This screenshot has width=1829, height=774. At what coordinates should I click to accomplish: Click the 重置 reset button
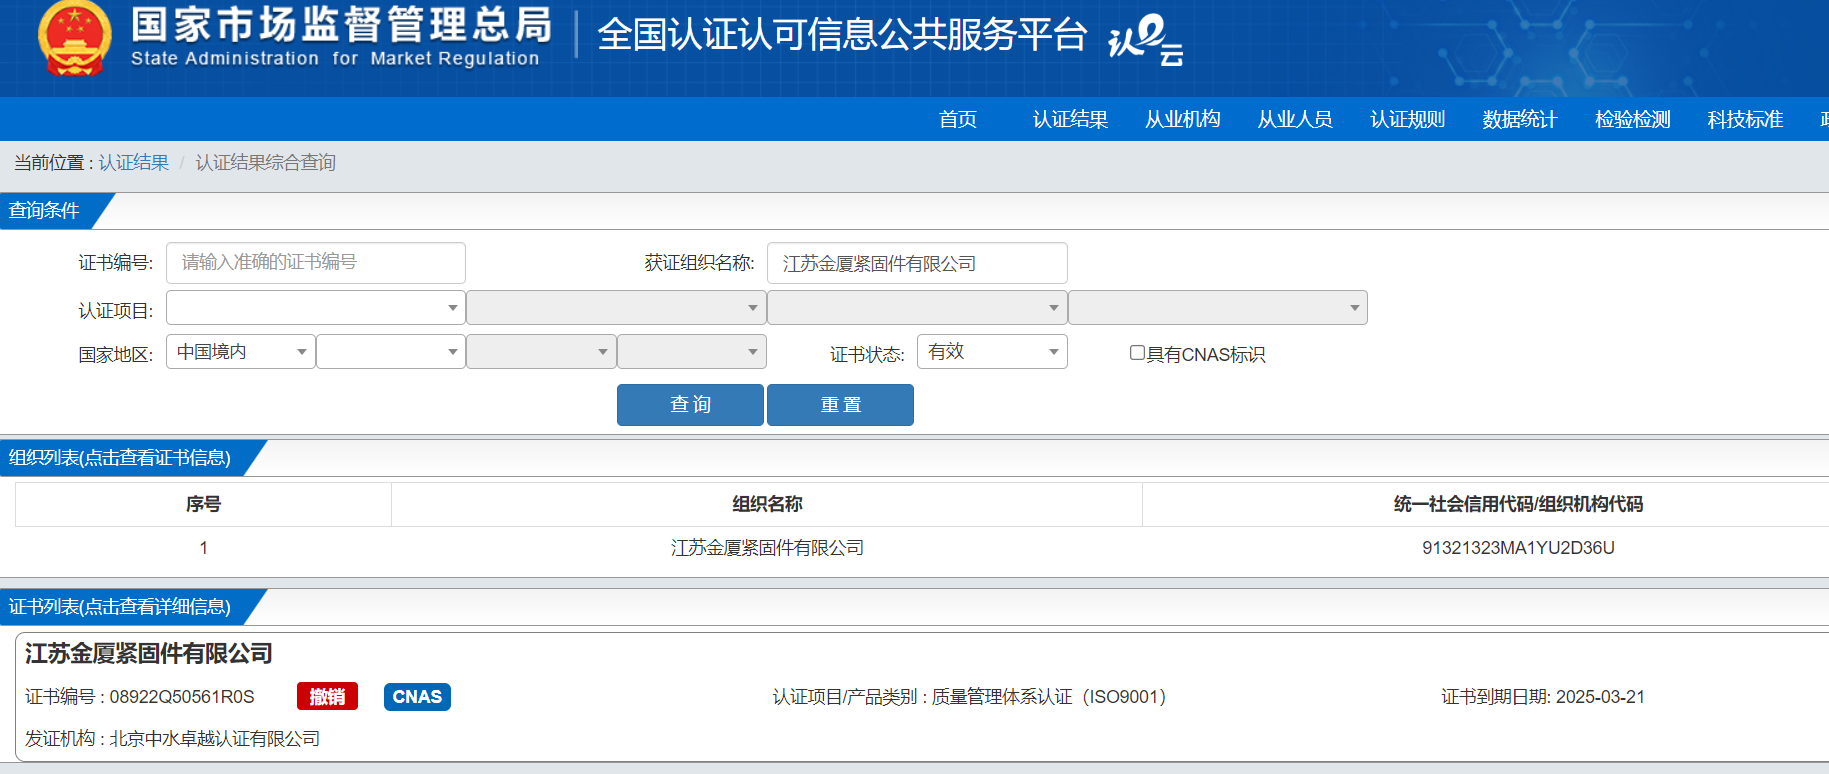coord(840,405)
